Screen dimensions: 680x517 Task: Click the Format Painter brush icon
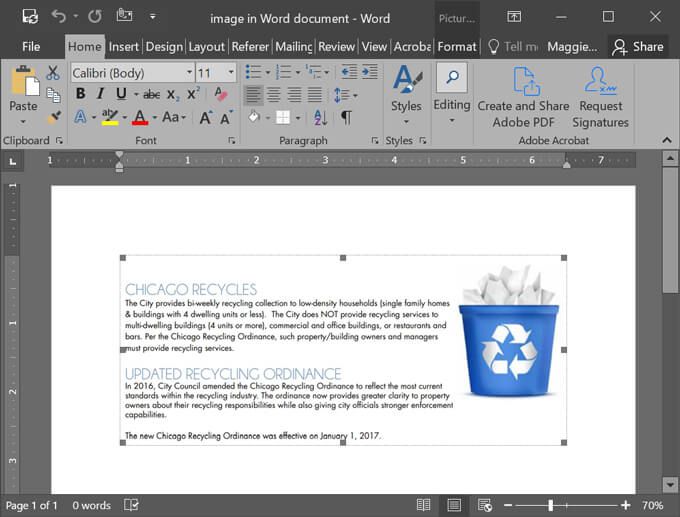[53, 117]
